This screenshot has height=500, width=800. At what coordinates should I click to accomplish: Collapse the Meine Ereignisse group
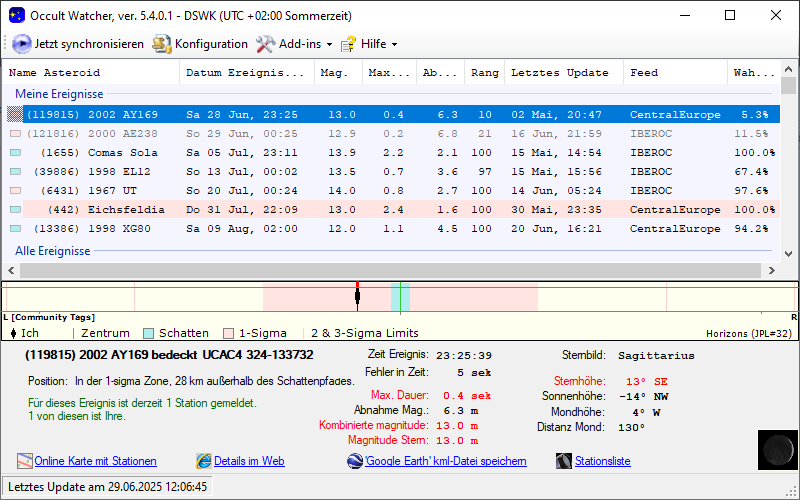59,94
